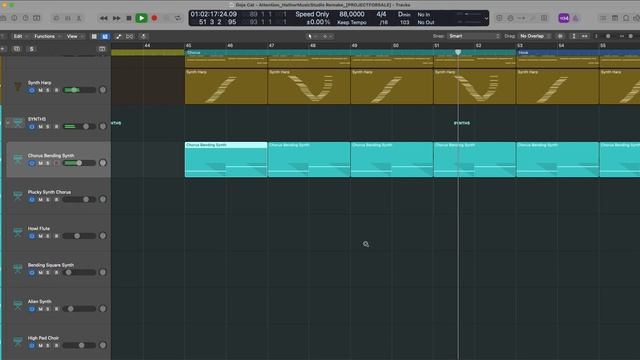This screenshot has height=360, width=640.
Task: Start recording with the red Record button
Action: (x=154, y=18)
